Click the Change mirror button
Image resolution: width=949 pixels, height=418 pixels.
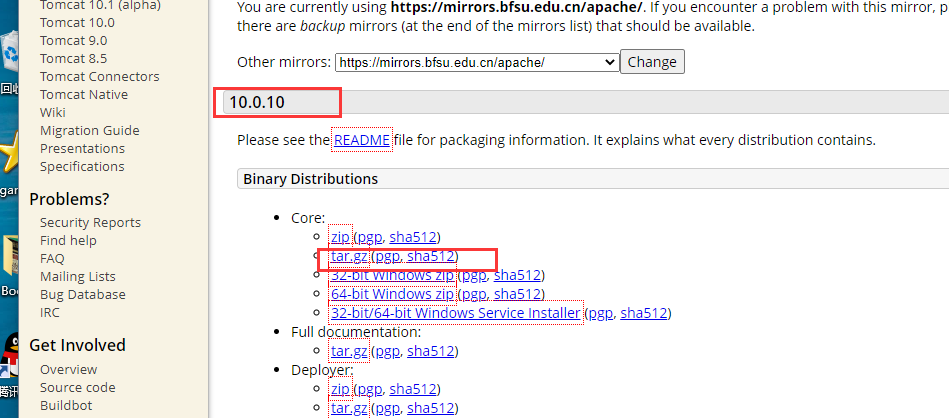click(x=652, y=62)
